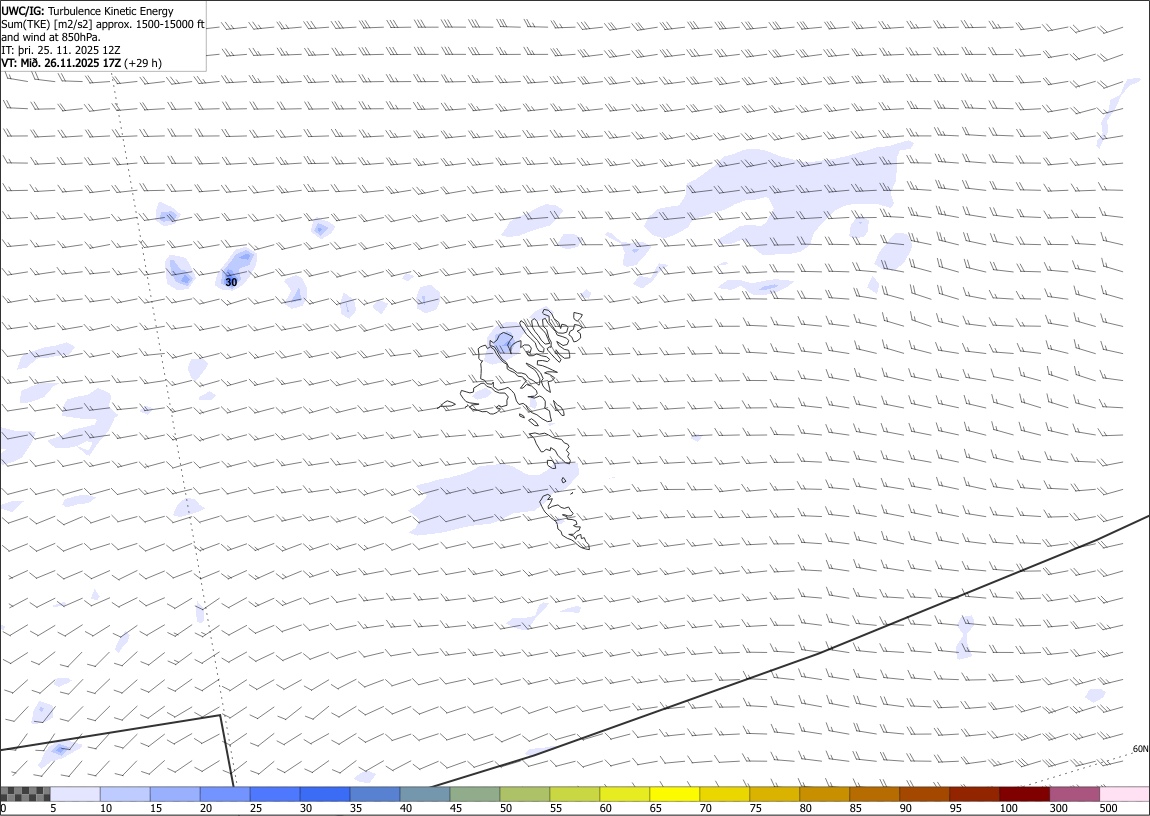Screen dimensions: 1150x816
Task: Pick the 40–45 grey-teal legend swatch
Action: point(425,794)
